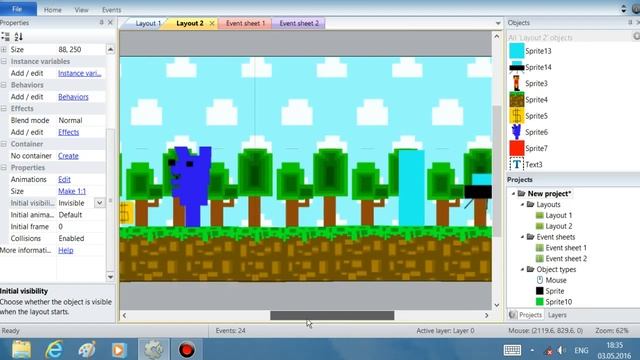Open the File menu

pos(17,9)
